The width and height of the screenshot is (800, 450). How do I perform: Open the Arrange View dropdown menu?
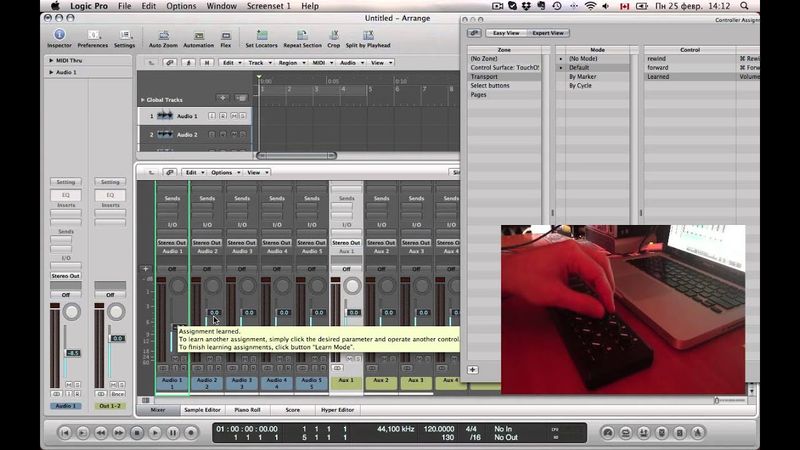(x=381, y=63)
